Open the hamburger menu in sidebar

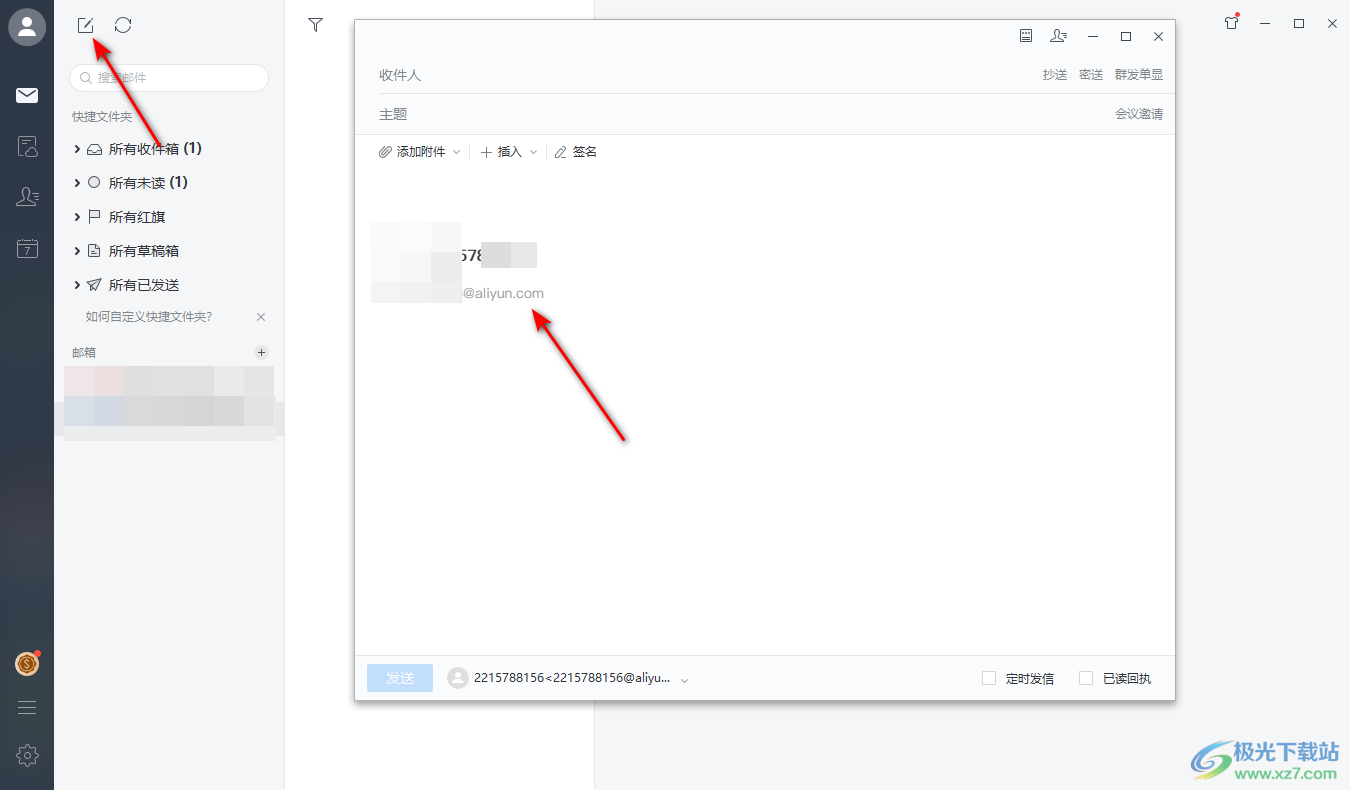tap(27, 708)
